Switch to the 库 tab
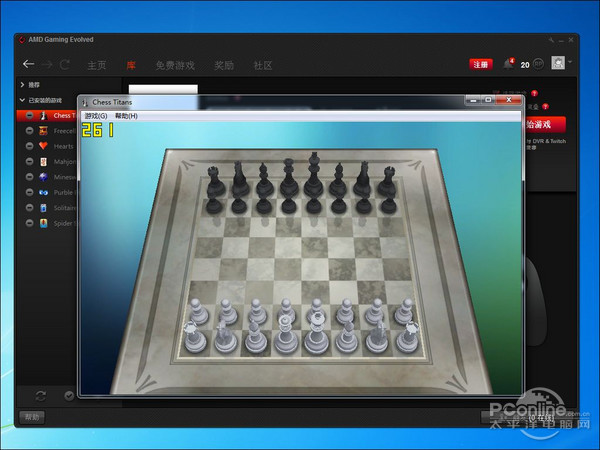The image size is (600, 450). (x=131, y=65)
